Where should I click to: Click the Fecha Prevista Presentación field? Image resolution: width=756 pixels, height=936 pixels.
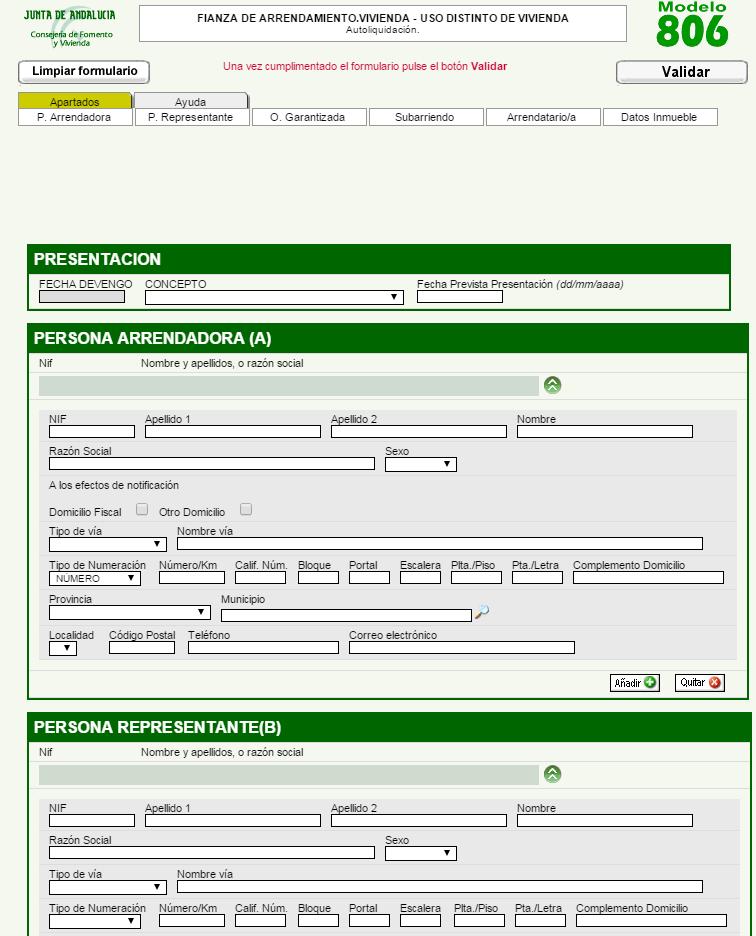tap(460, 297)
